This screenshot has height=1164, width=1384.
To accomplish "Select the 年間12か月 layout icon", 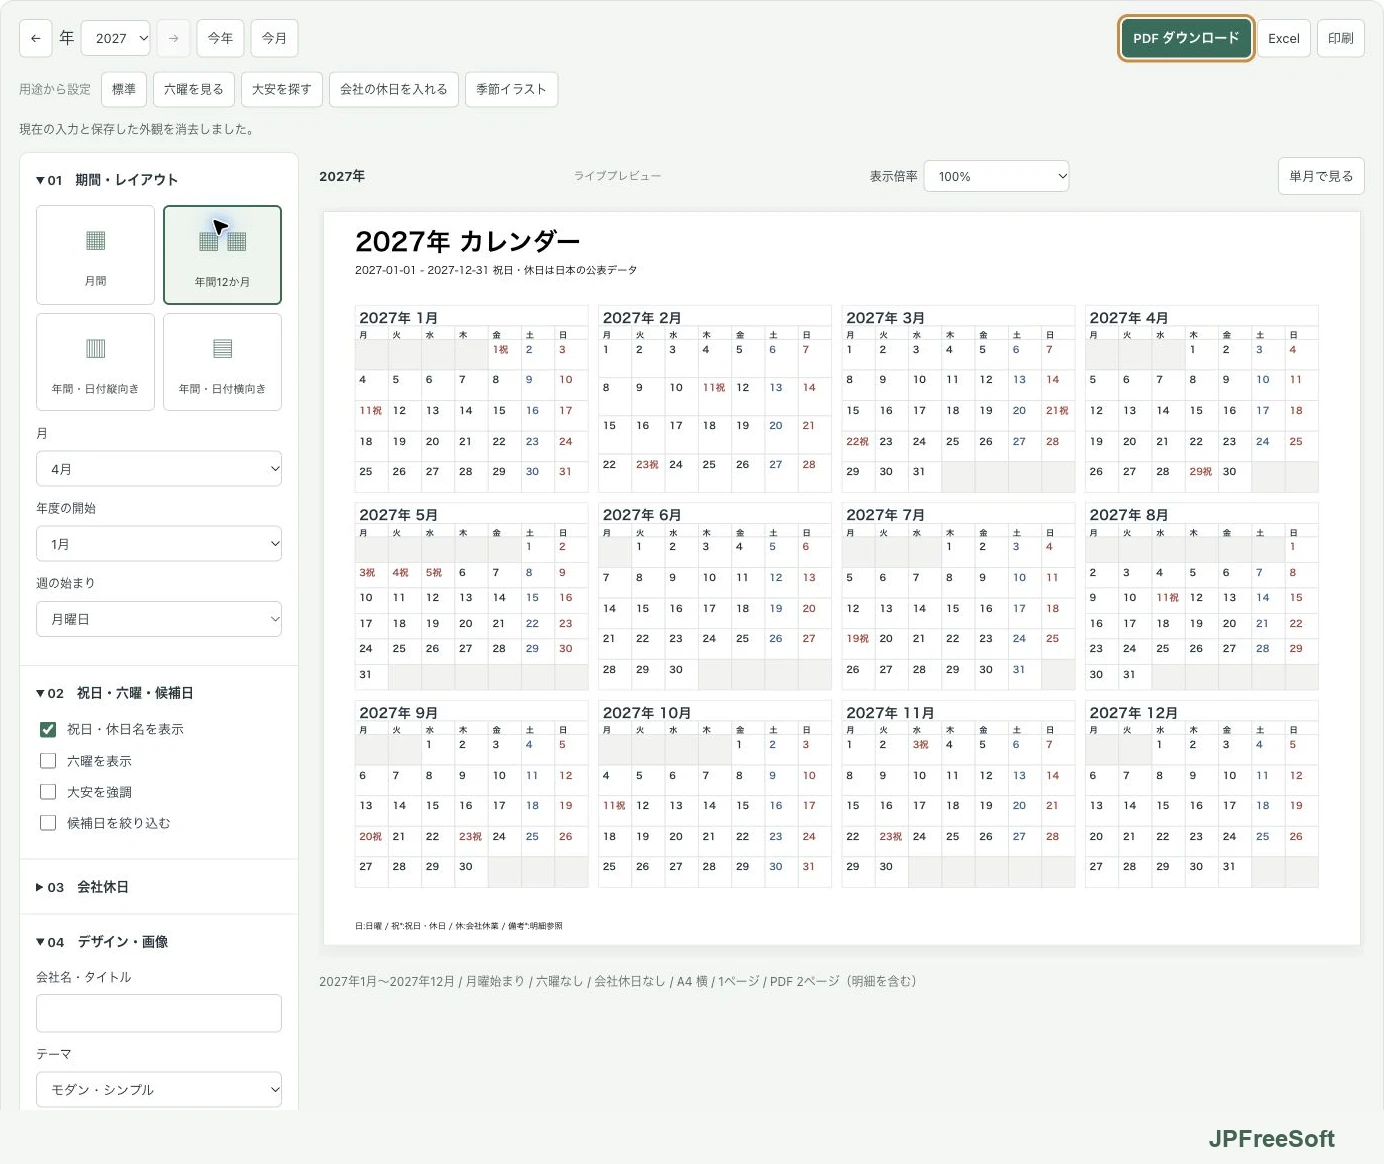I will point(222,254).
